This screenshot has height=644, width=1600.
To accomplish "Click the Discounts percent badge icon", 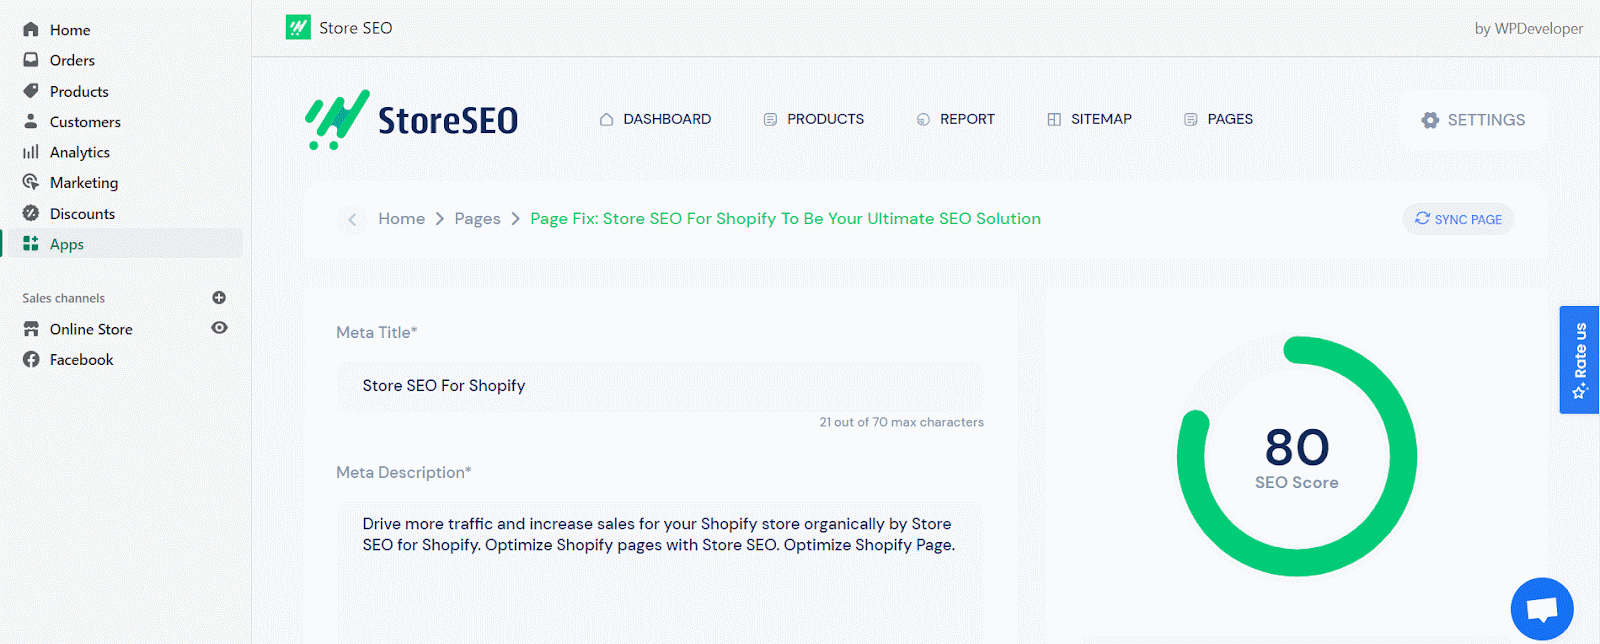I will pos(31,213).
